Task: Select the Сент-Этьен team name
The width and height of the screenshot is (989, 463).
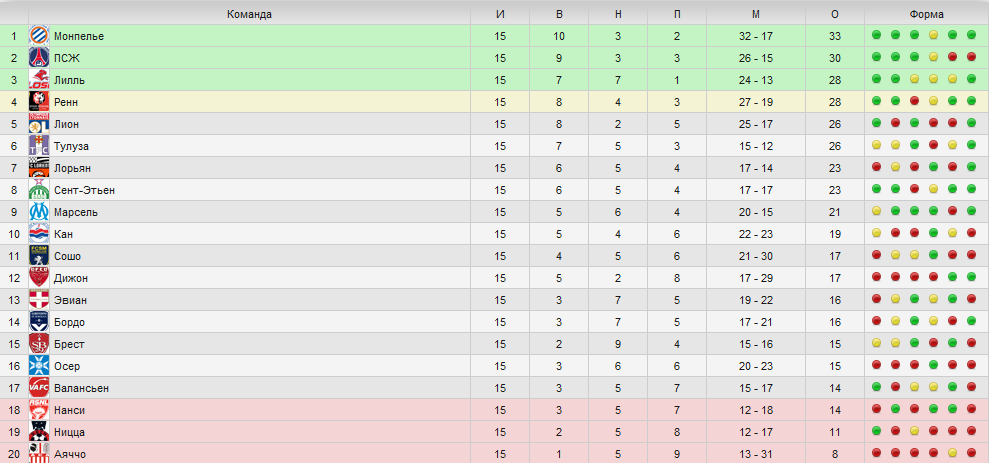Action: pos(84,190)
